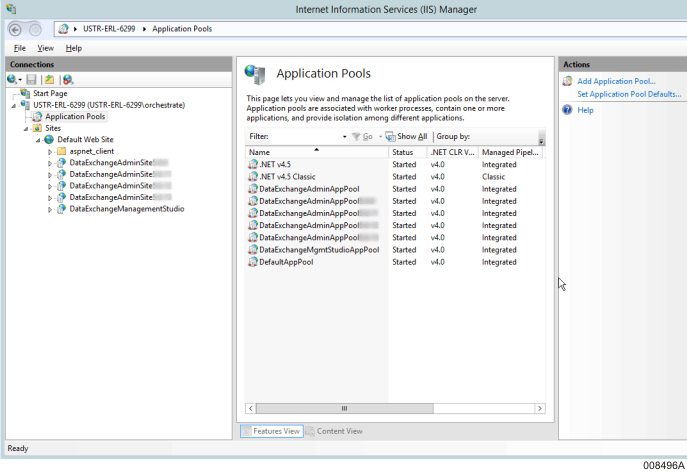Click the horizontal scrollbar right arrow
The image size is (687, 473).
pyautogui.click(x=540, y=409)
